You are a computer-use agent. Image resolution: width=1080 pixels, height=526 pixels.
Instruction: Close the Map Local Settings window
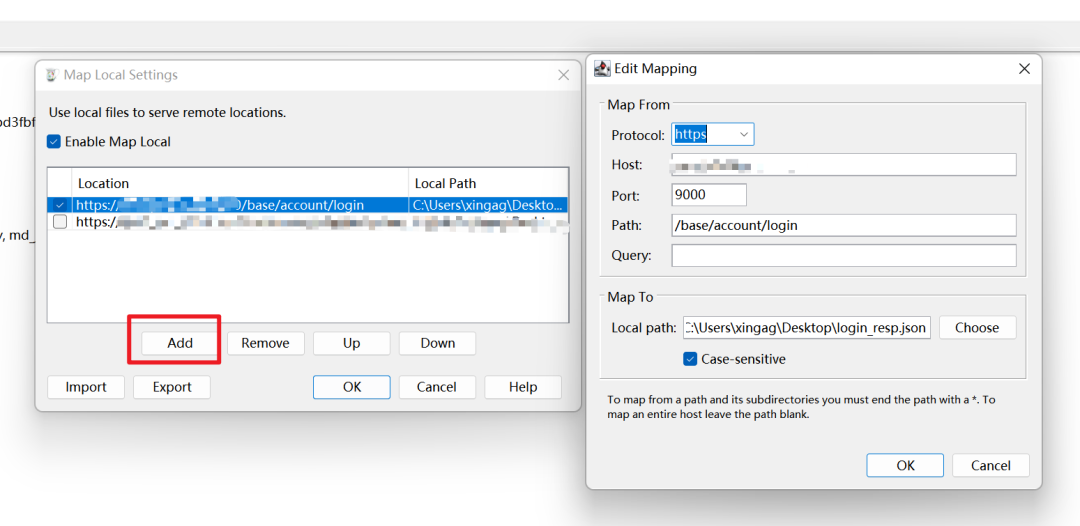click(x=563, y=75)
